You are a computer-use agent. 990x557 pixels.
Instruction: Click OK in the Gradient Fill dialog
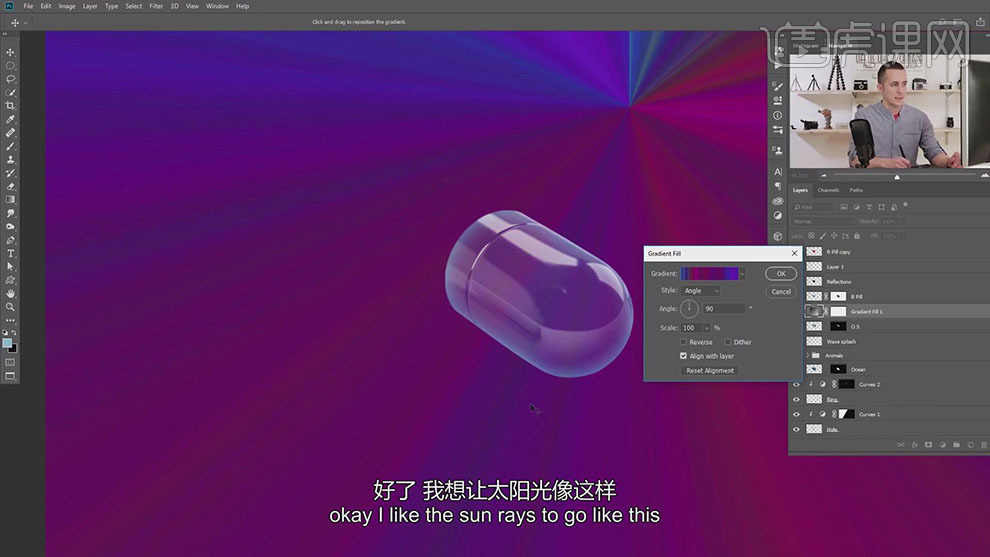point(781,273)
